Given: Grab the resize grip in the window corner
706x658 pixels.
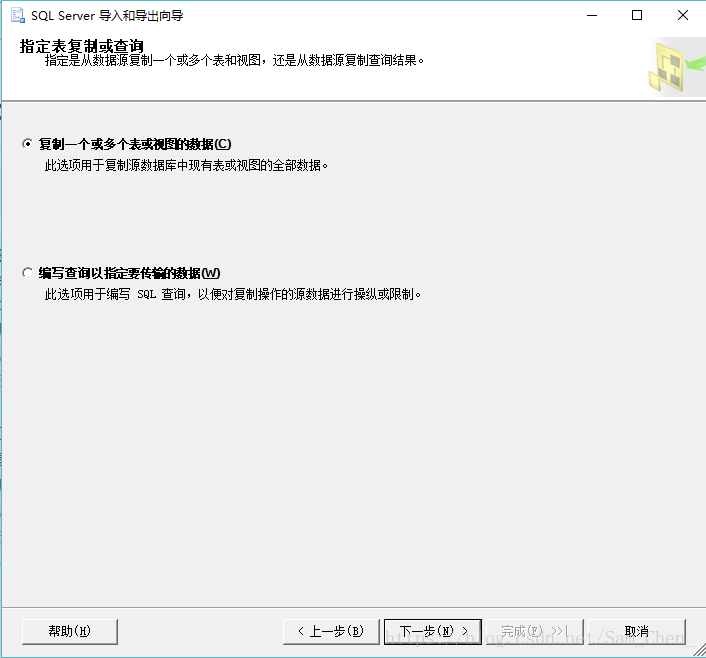Looking at the screenshot, I should point(699,650).
